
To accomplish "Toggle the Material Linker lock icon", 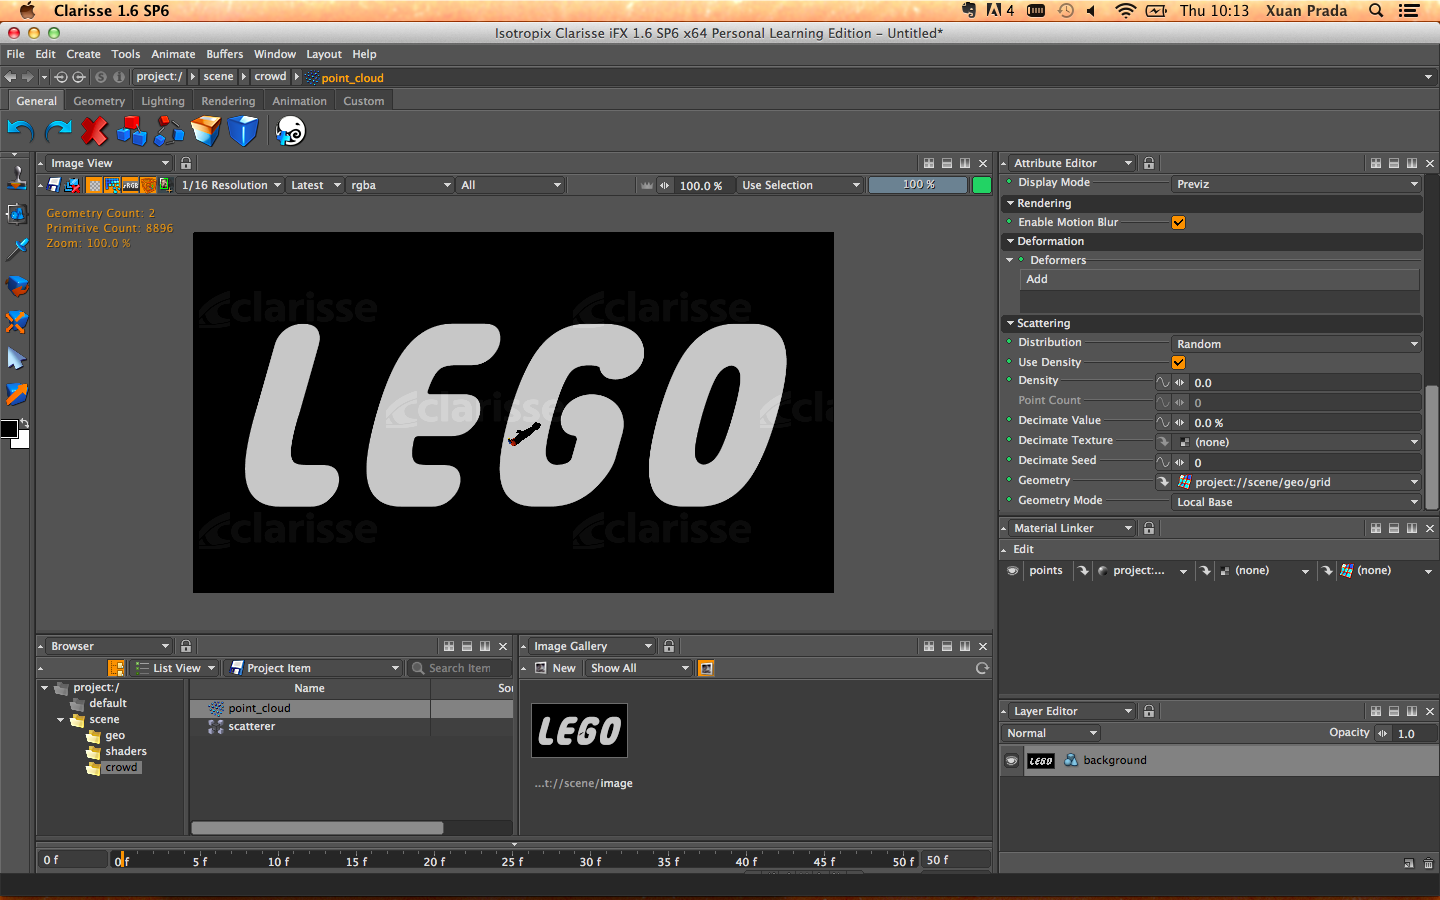I will pyautogui.click(x=1149, y=528).
